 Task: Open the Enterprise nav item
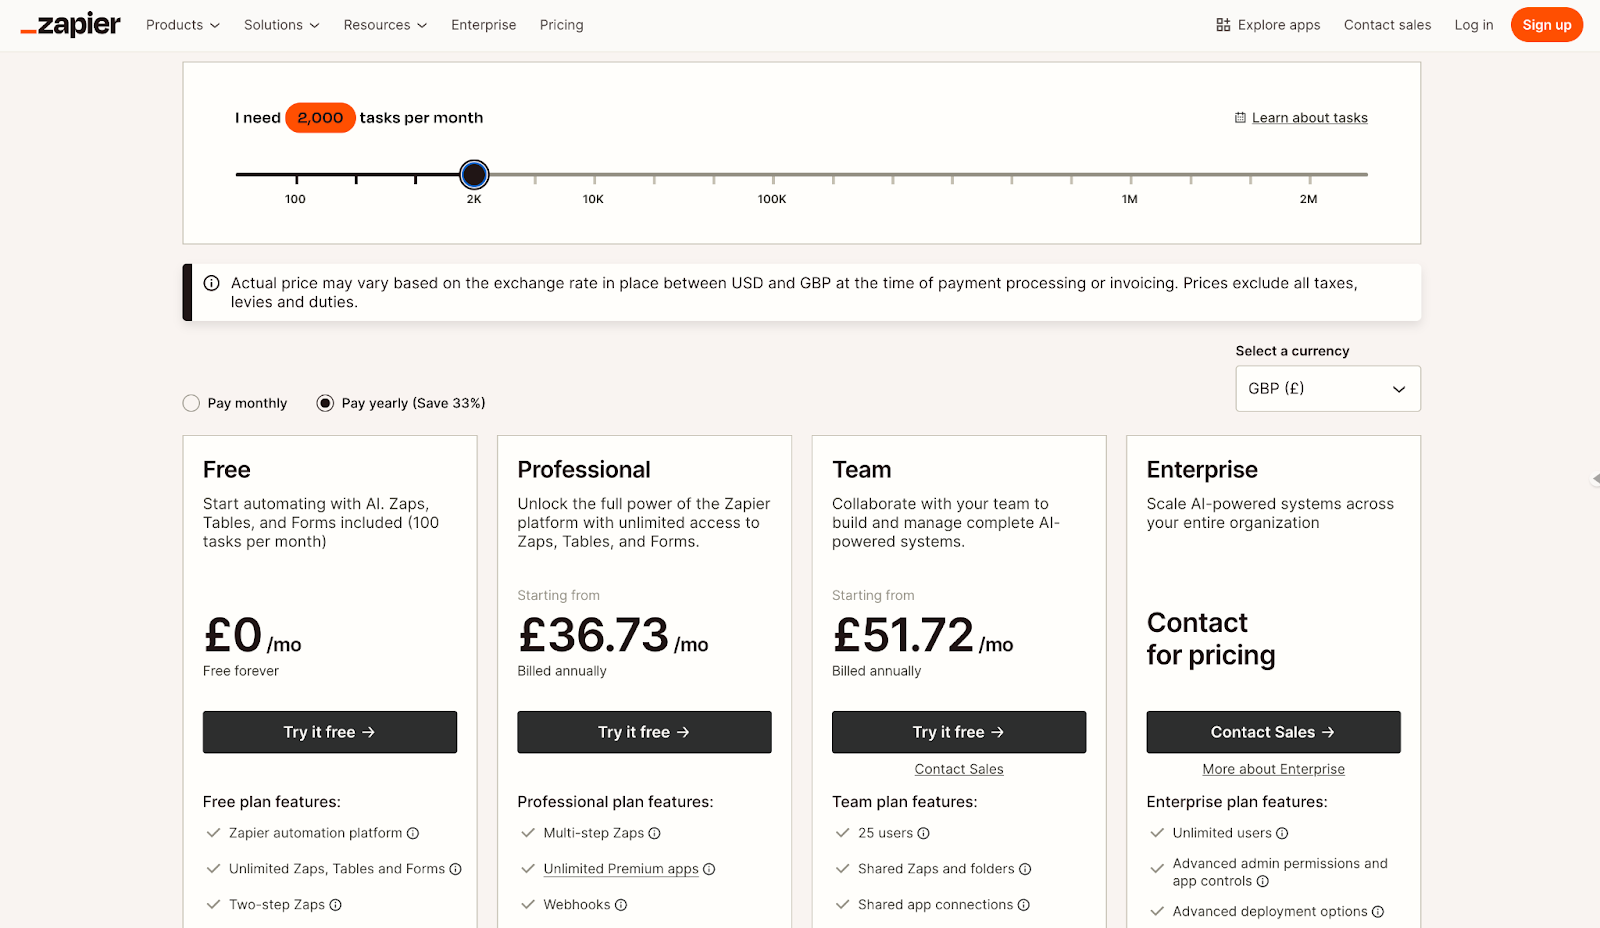point(483,25)
